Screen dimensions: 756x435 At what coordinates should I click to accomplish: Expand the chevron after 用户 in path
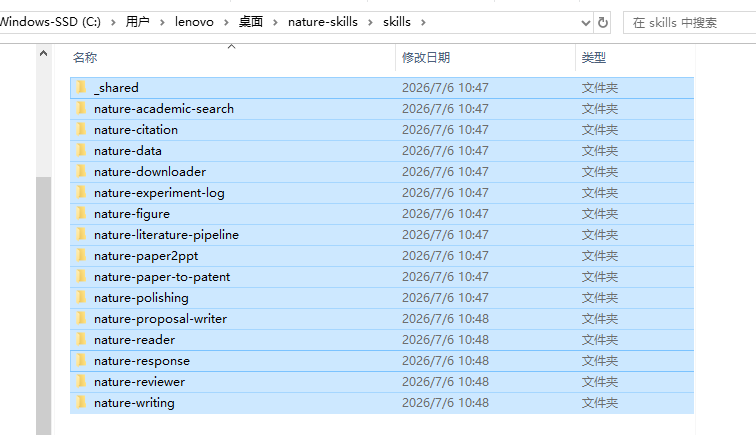[x=162, y=22]
